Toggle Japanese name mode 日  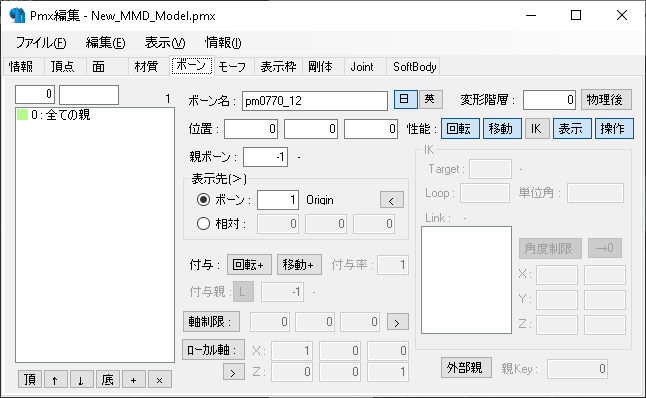click(x=405, y=99)
